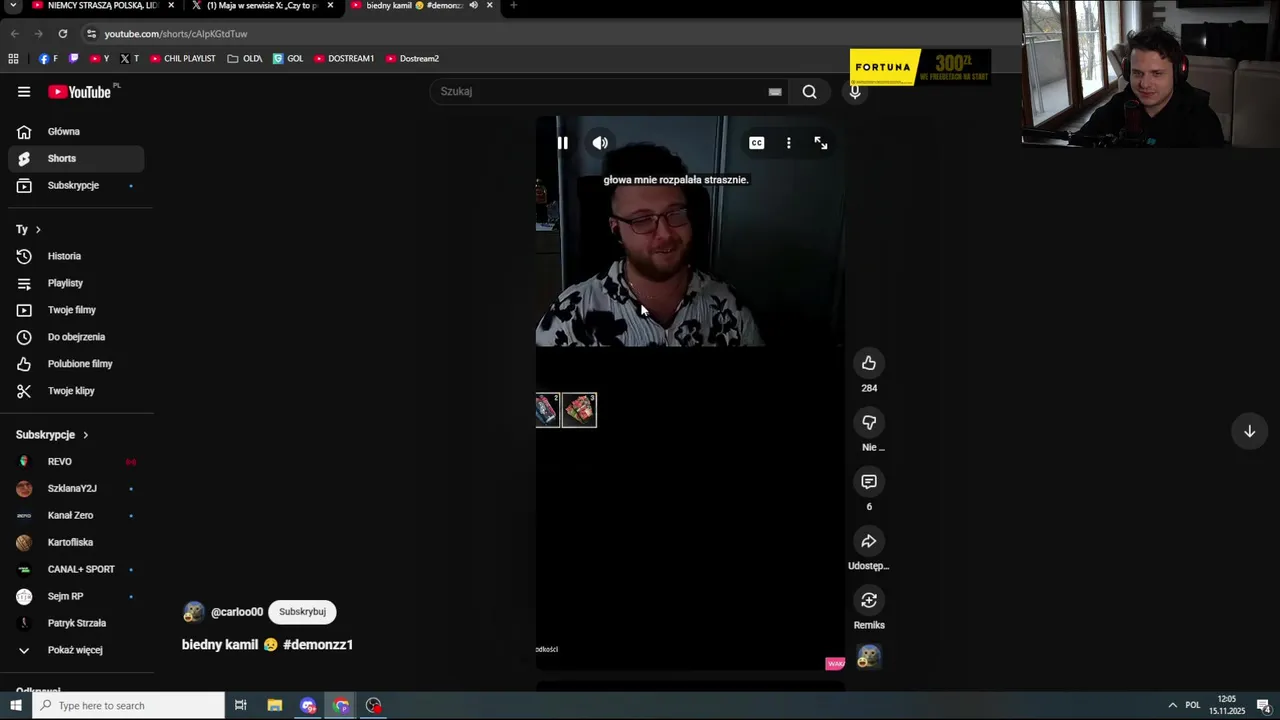Open the Do obejrzenia watch-later list

pos(76,337)
